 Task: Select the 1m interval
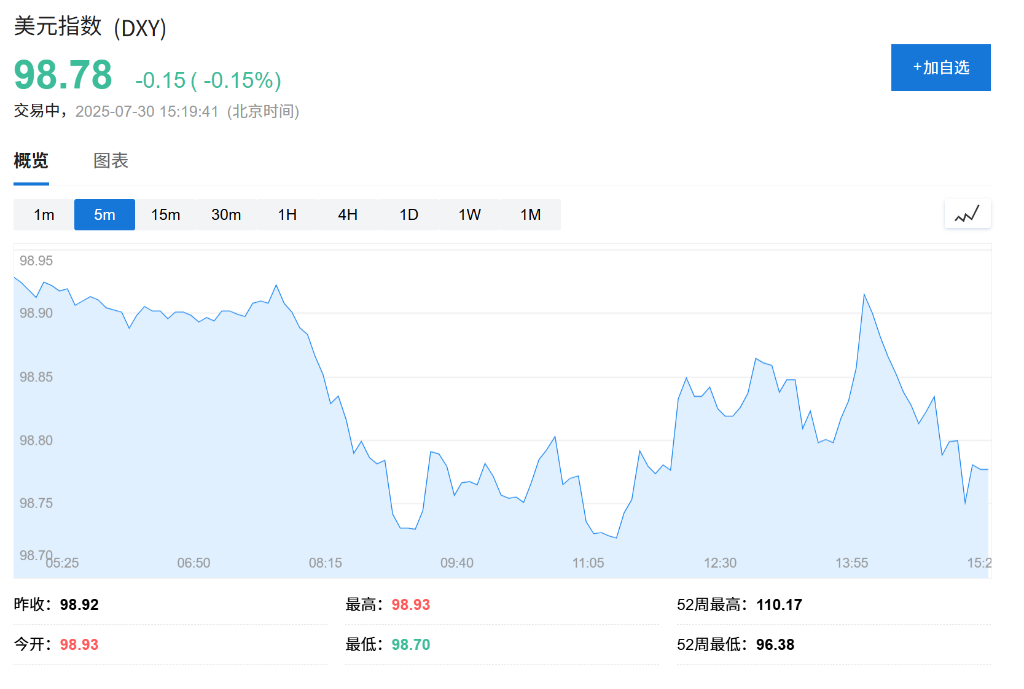click(44, 215)
